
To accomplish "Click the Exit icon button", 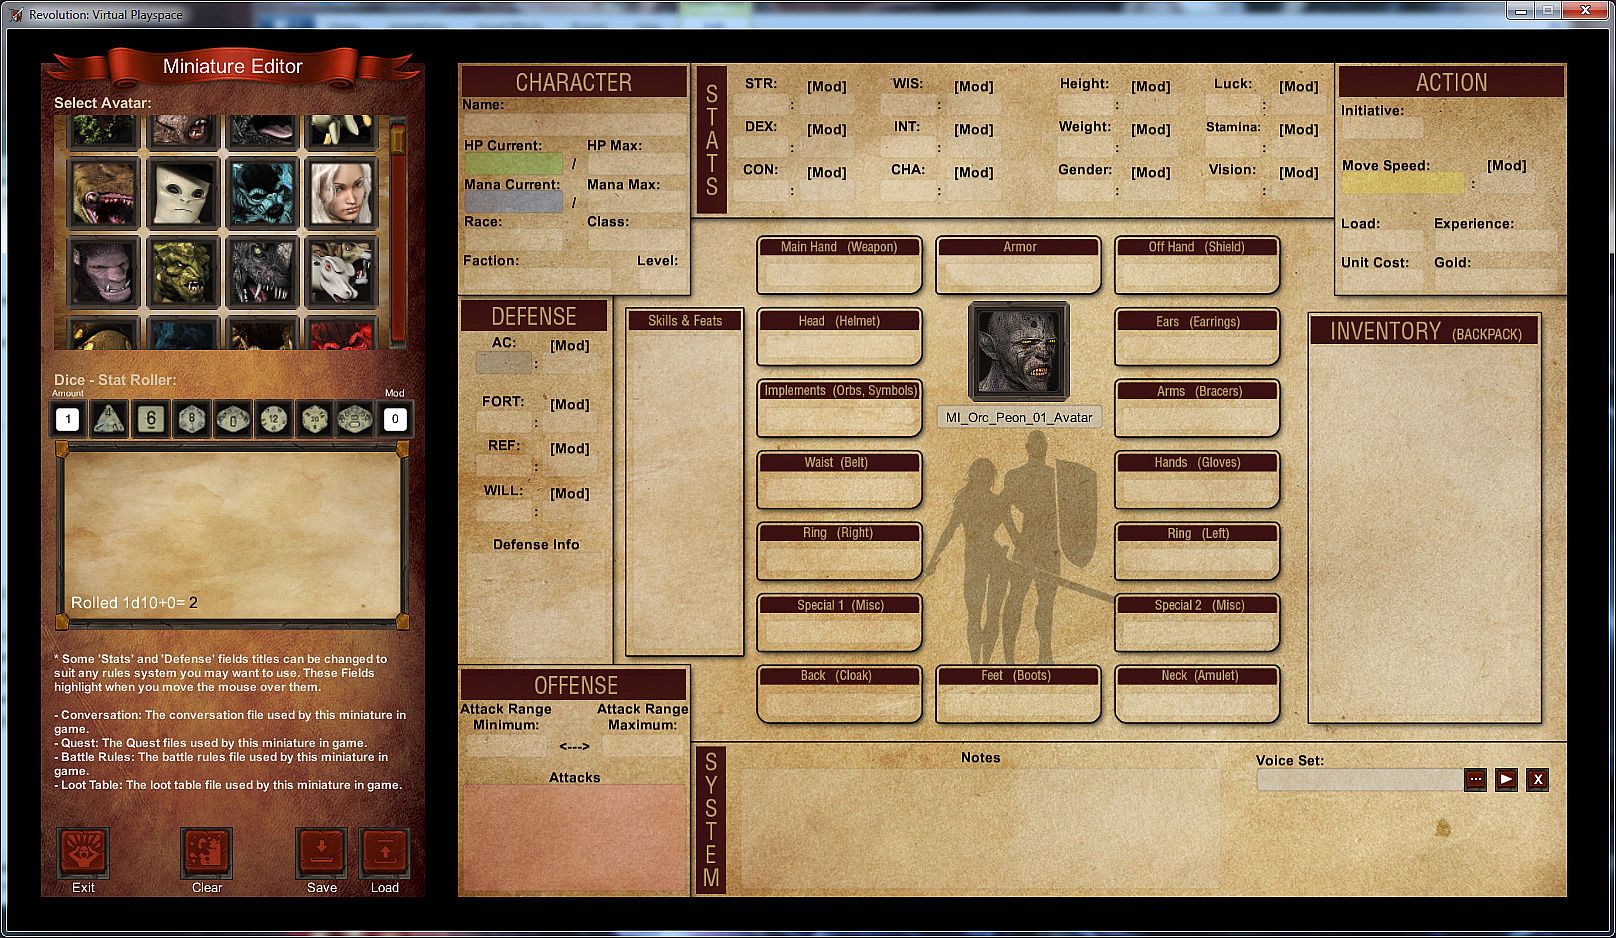I will point(83,853).
